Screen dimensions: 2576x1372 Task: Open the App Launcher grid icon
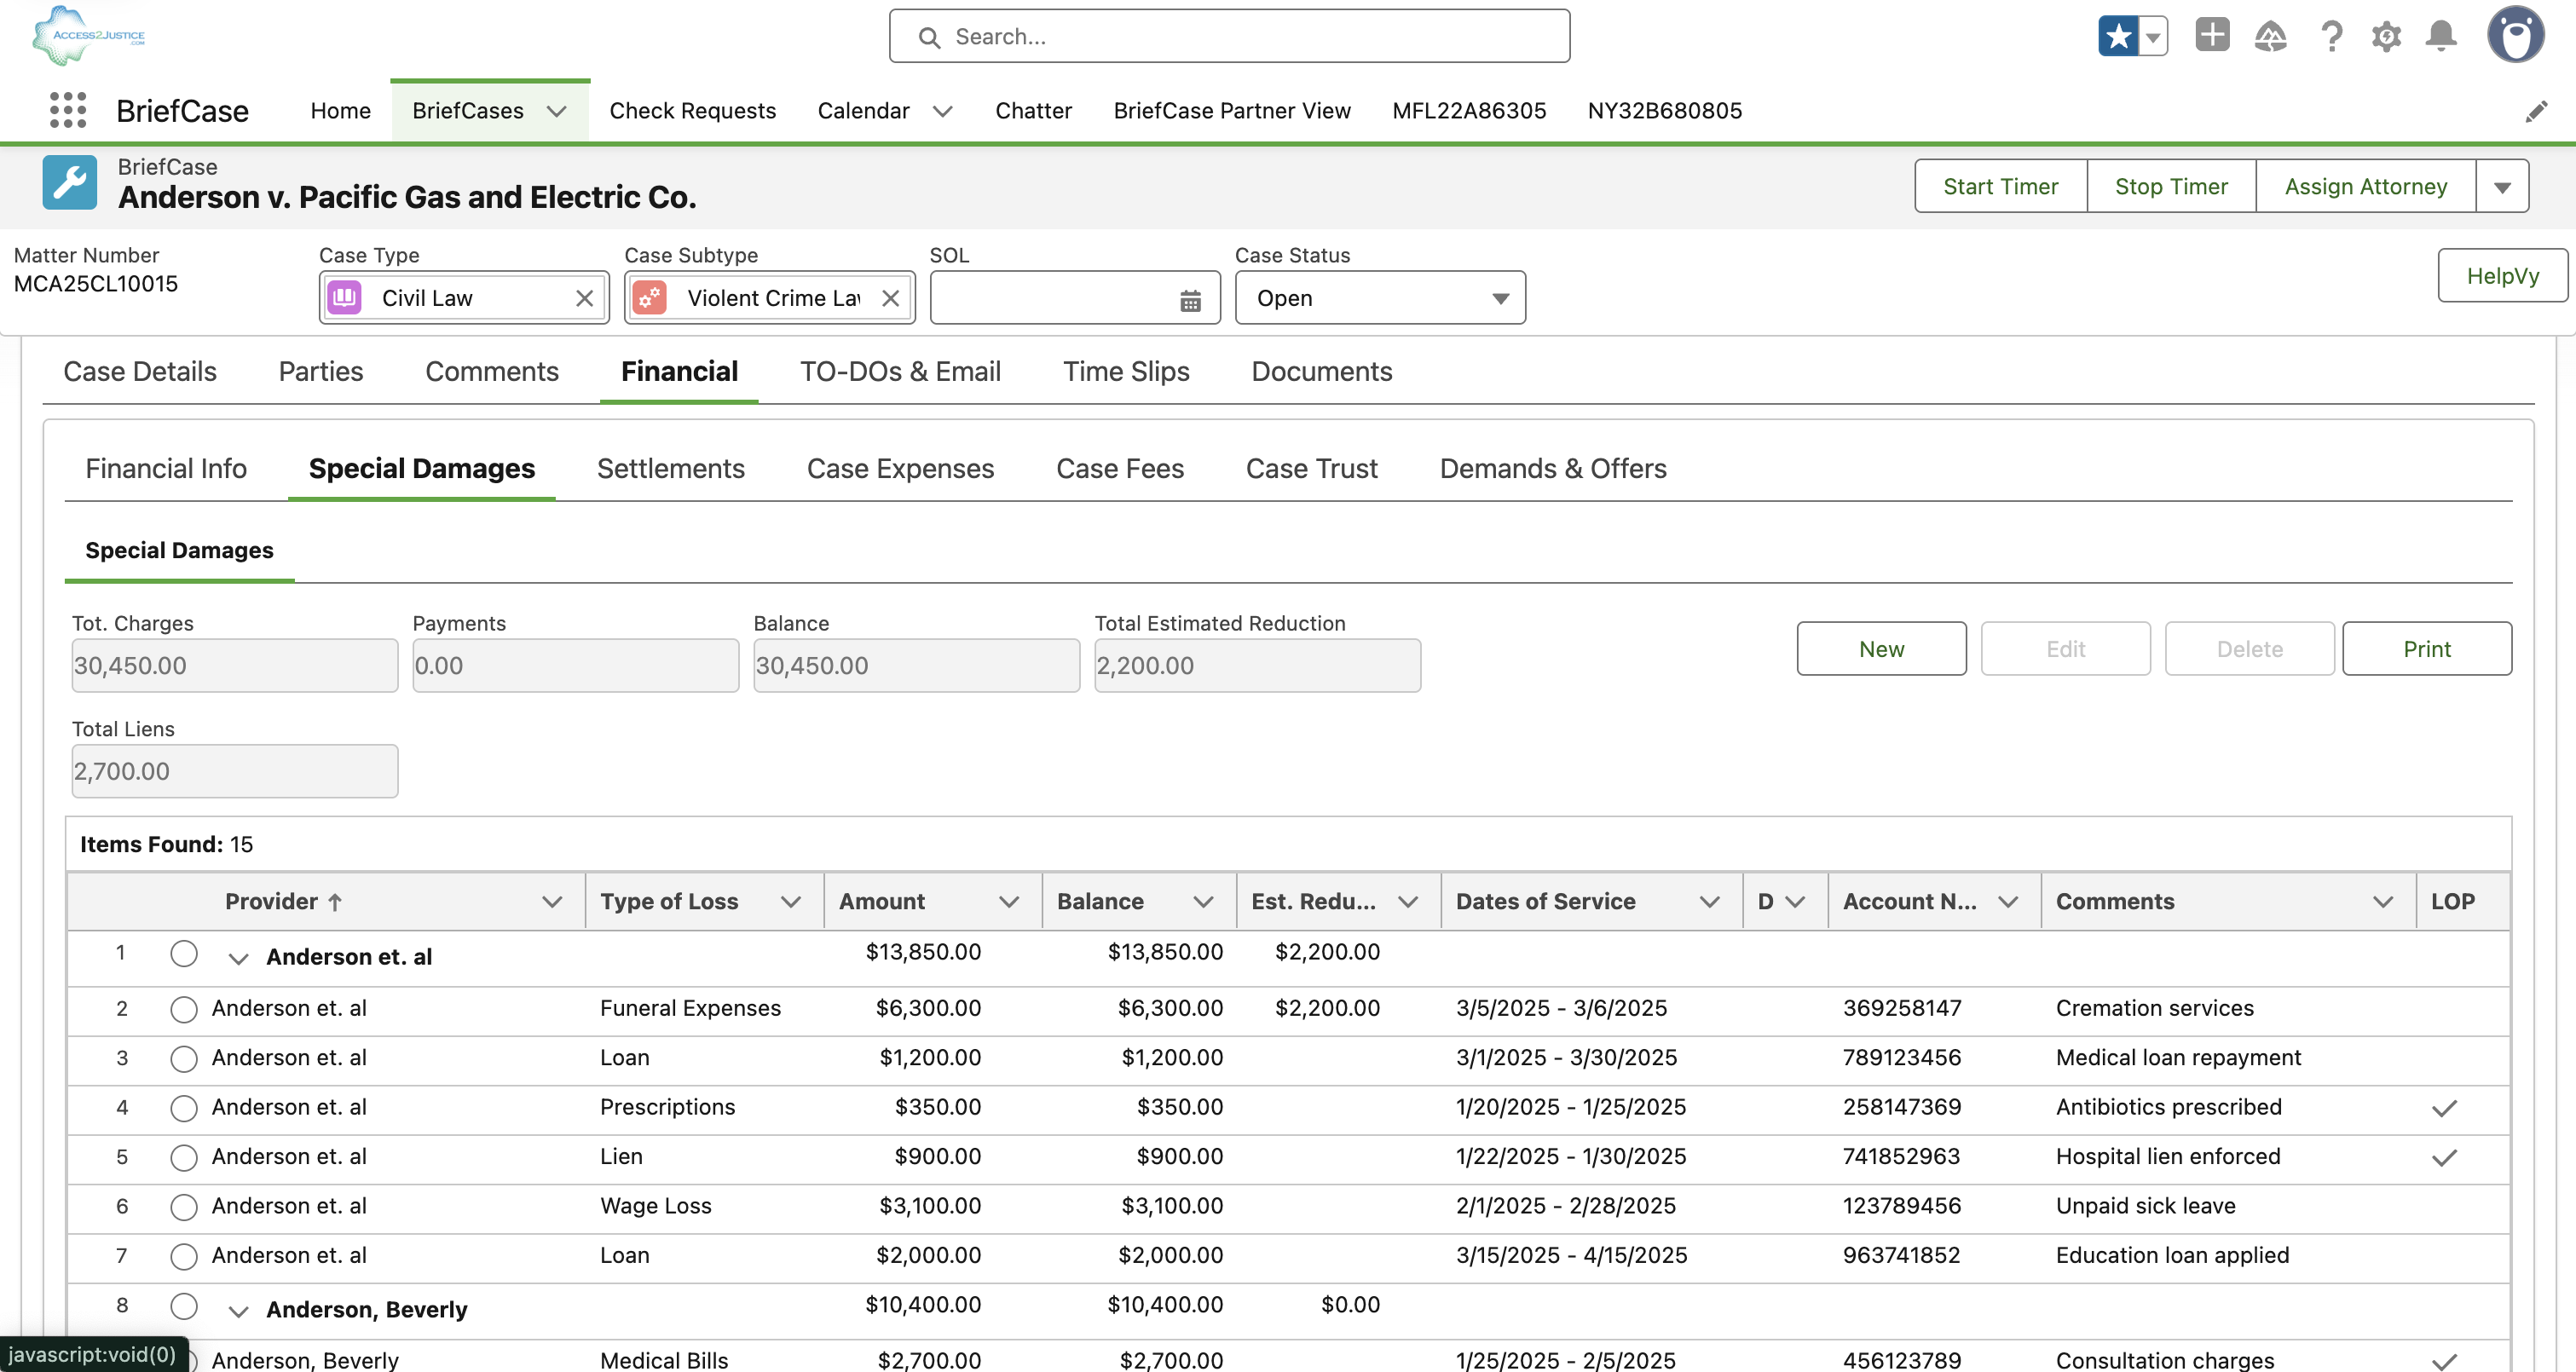68,110
